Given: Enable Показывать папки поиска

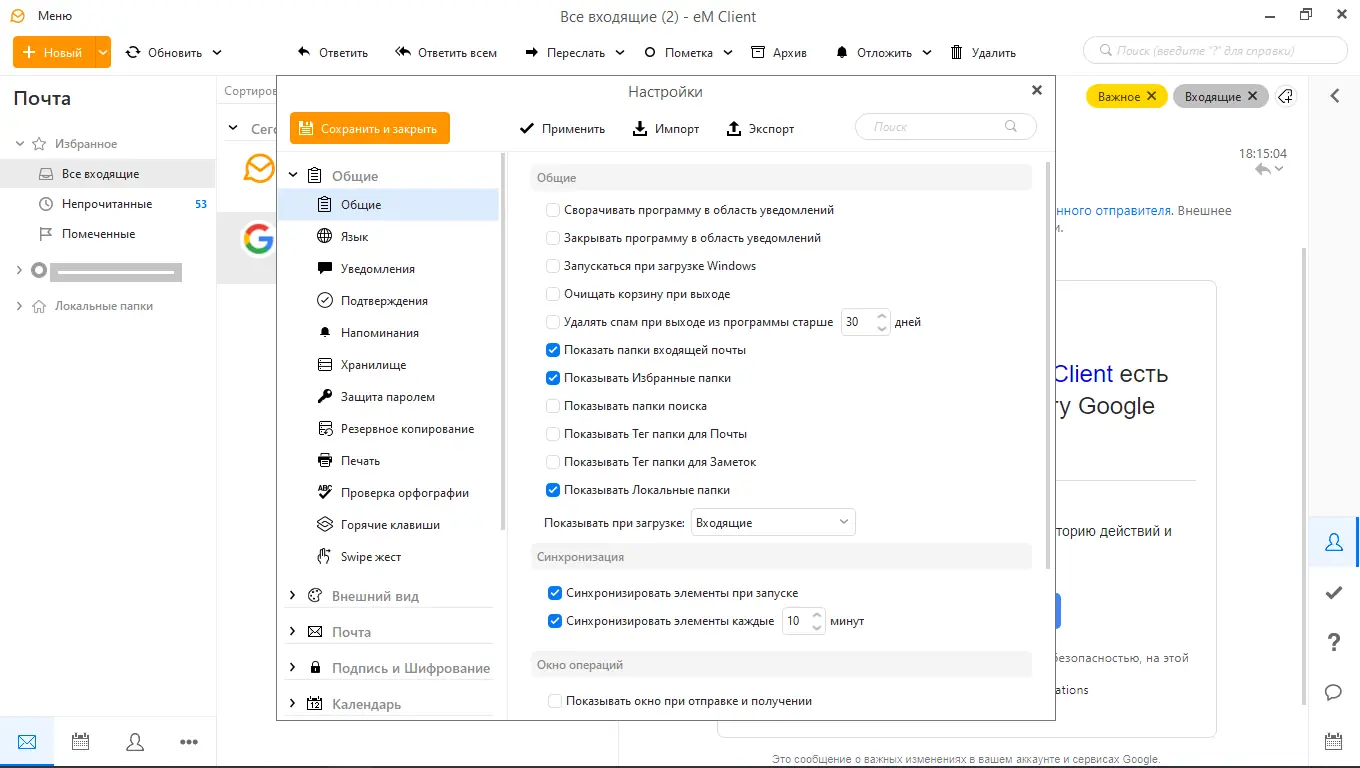Looking at the screenshot, I should click(553, 406).
